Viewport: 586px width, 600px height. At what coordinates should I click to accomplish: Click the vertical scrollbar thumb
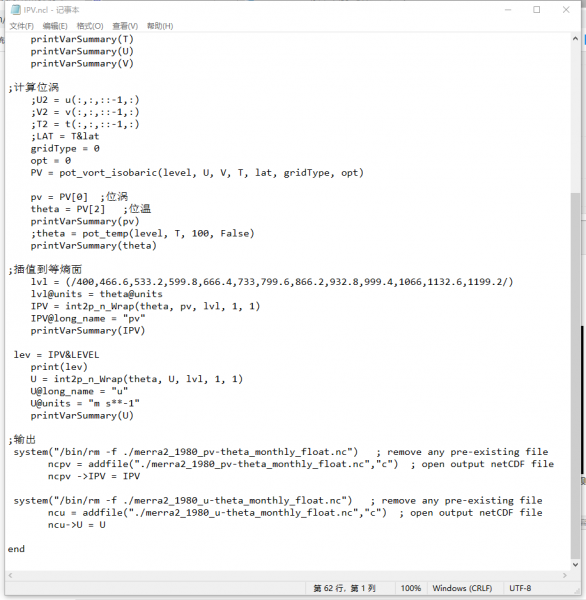(x=575, y=375)
